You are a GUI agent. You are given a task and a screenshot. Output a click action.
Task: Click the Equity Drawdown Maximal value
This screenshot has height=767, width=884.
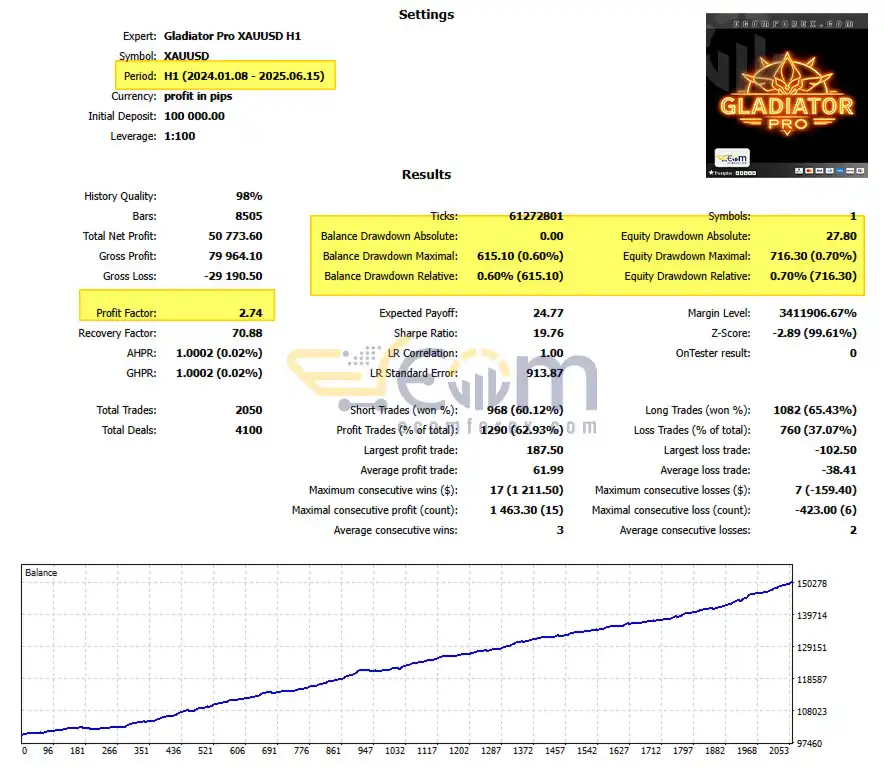pos(813,256)
